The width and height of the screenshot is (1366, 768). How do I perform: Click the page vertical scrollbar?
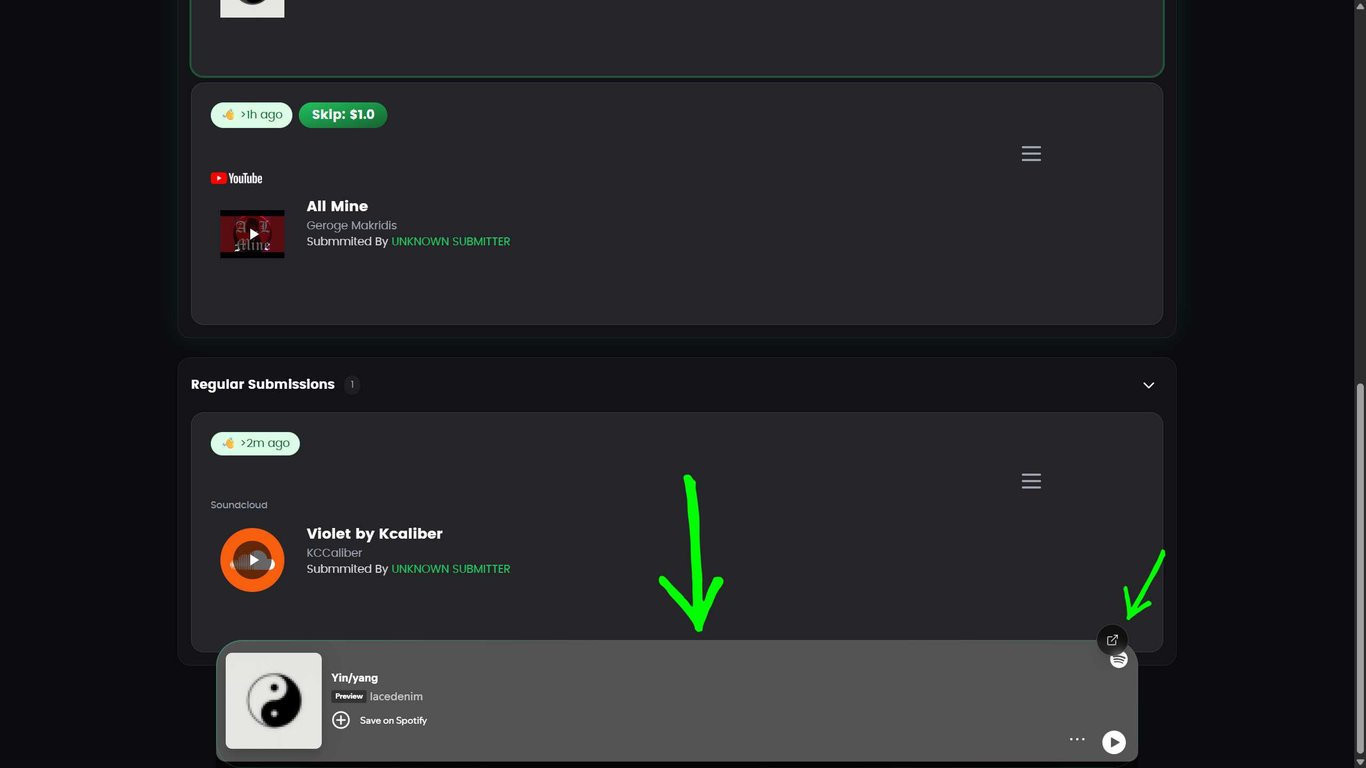click(1359, 570)
